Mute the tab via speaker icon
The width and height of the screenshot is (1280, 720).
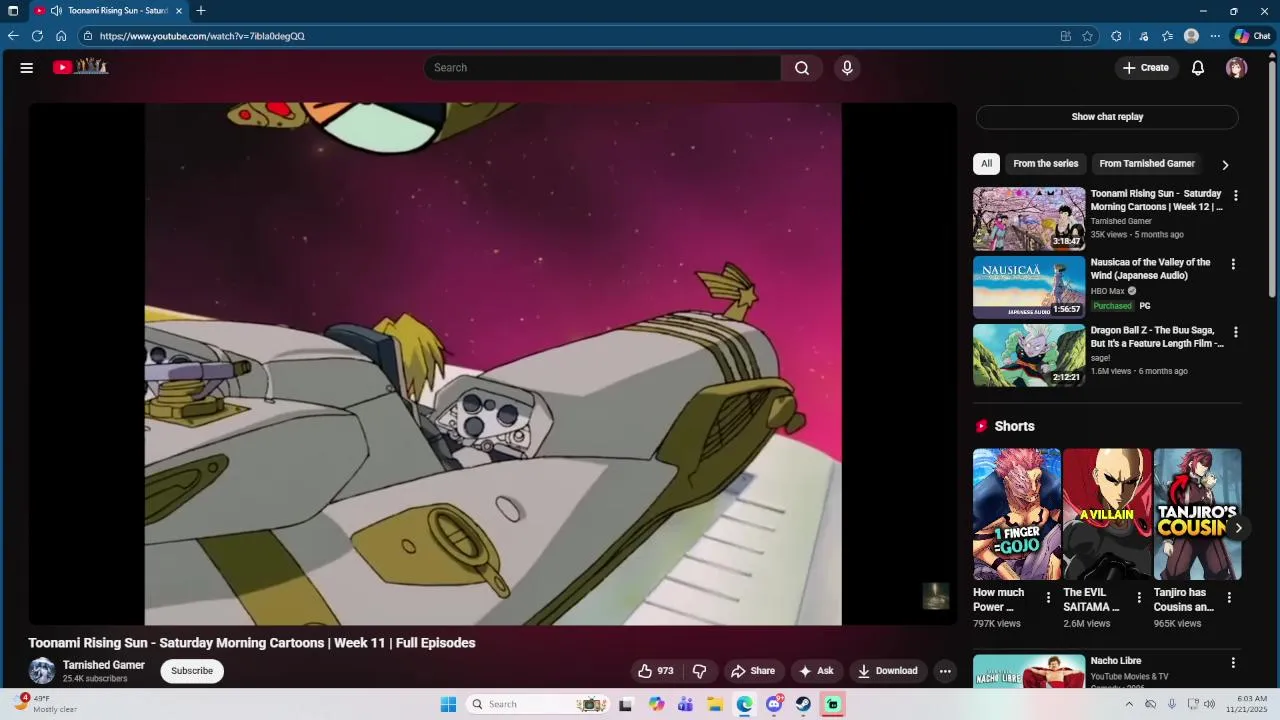[56, 11]
